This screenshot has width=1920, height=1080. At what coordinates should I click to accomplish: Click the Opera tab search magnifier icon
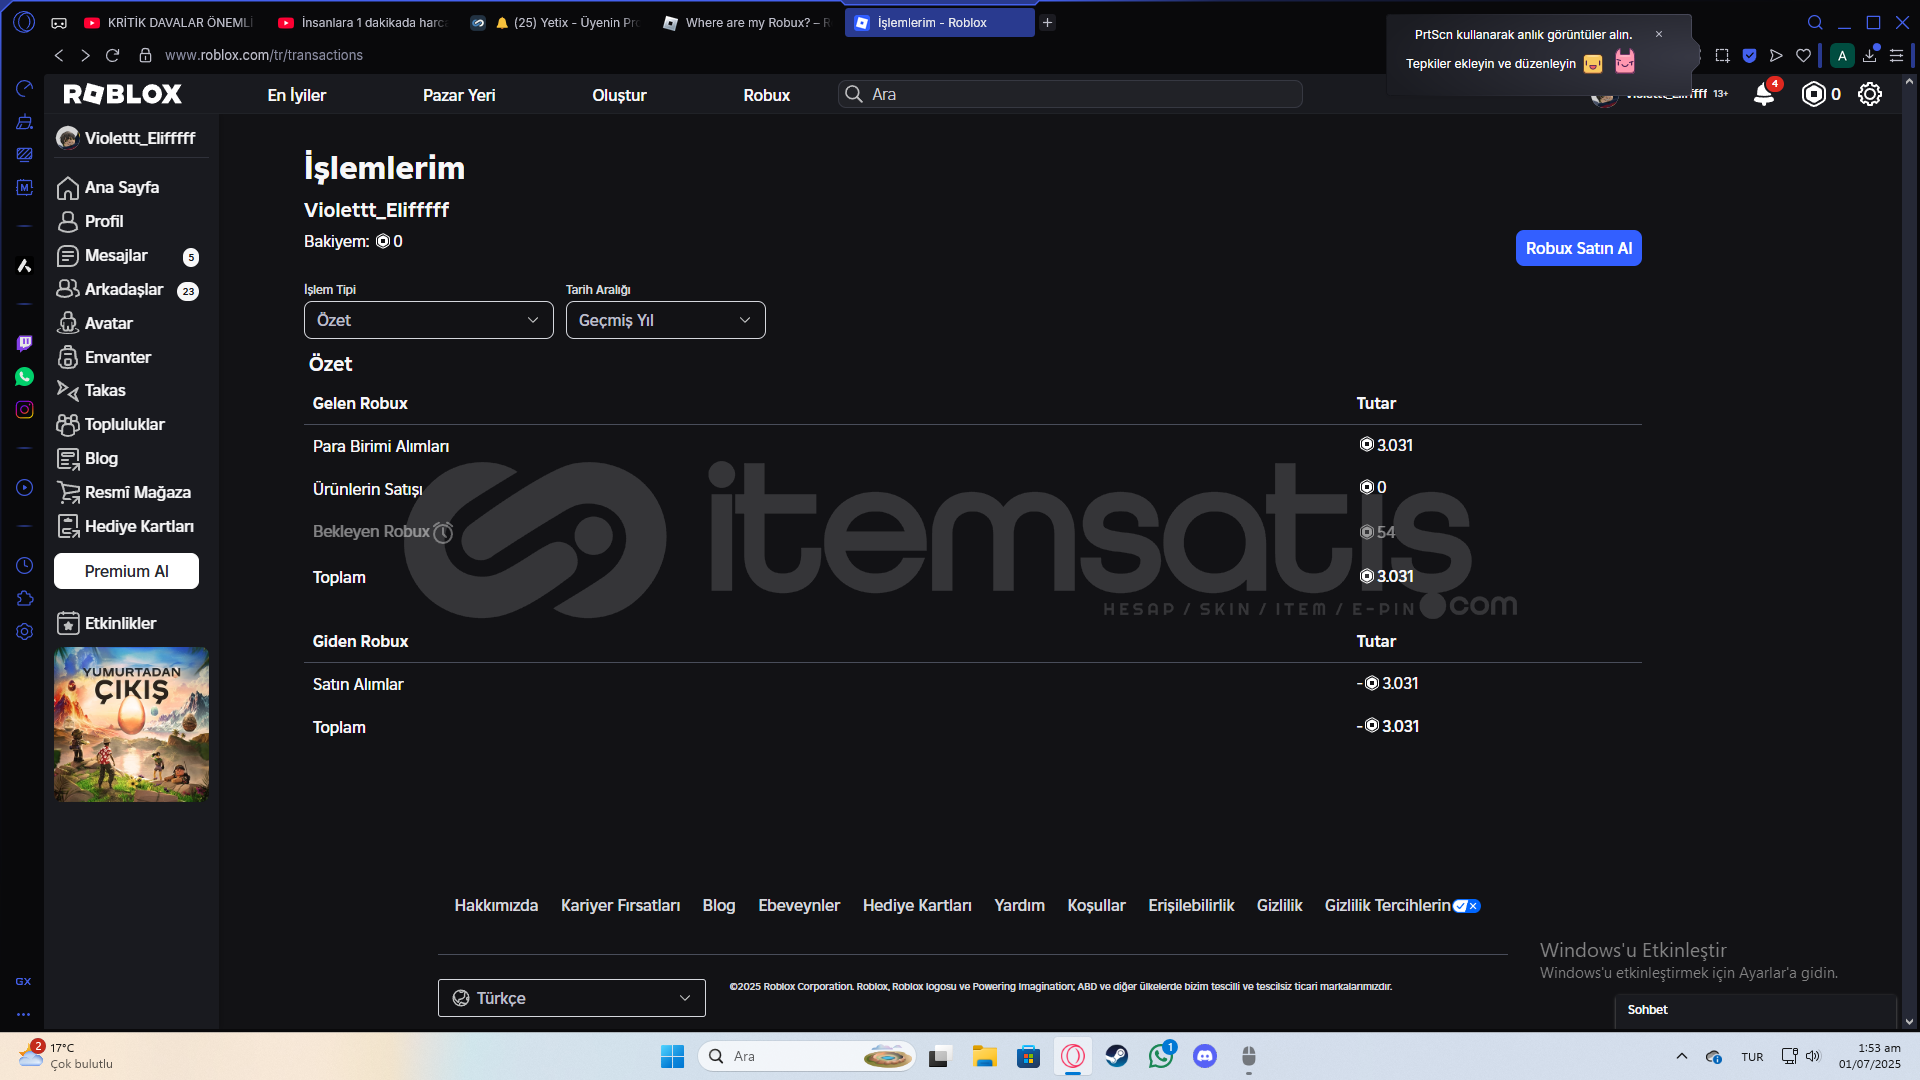(1815, 22)
